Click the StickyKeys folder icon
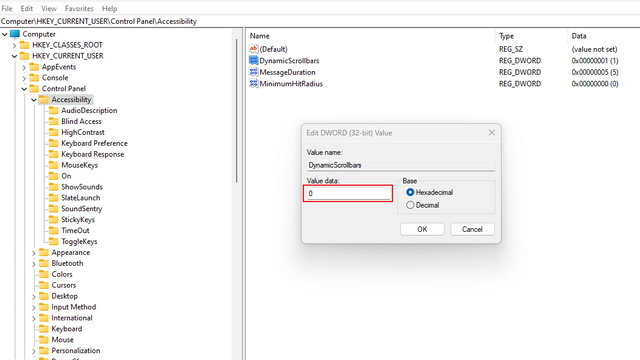Viewport: 640px width, 360px height. click(x=53, y=220)
